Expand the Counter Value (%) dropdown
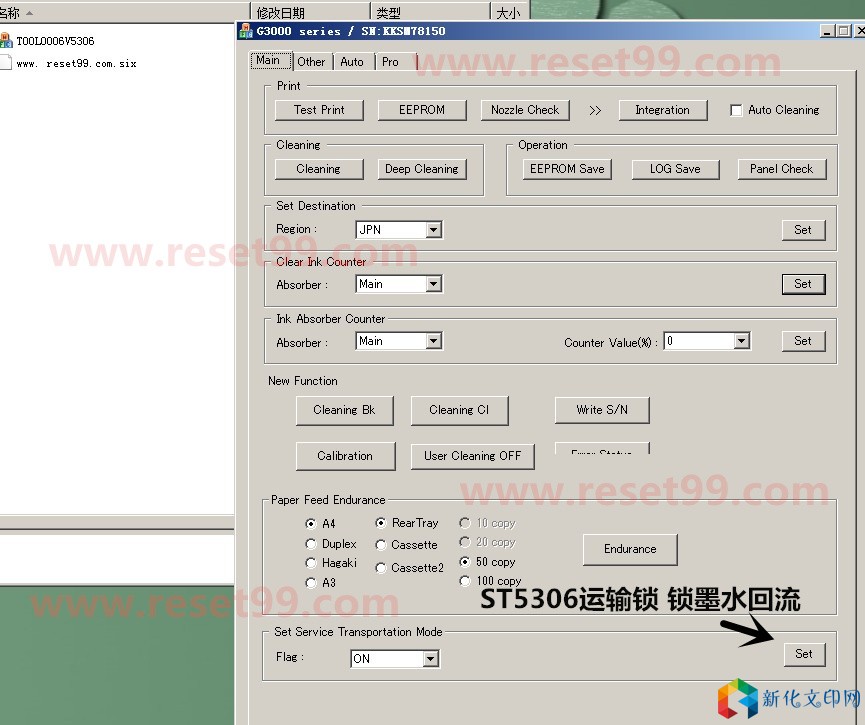The width and height of the screenshot is (865, 725). [741, 341]
